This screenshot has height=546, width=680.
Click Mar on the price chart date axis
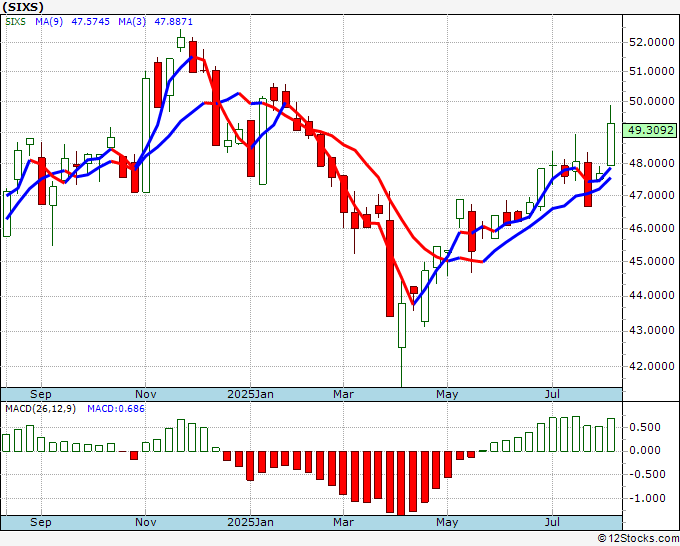tap(343, 394)
